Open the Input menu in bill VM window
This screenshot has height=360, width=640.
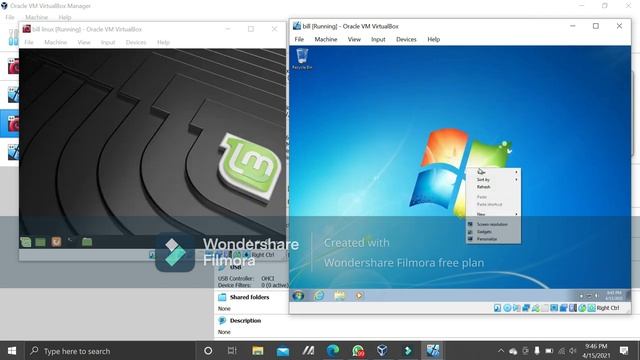378,39
